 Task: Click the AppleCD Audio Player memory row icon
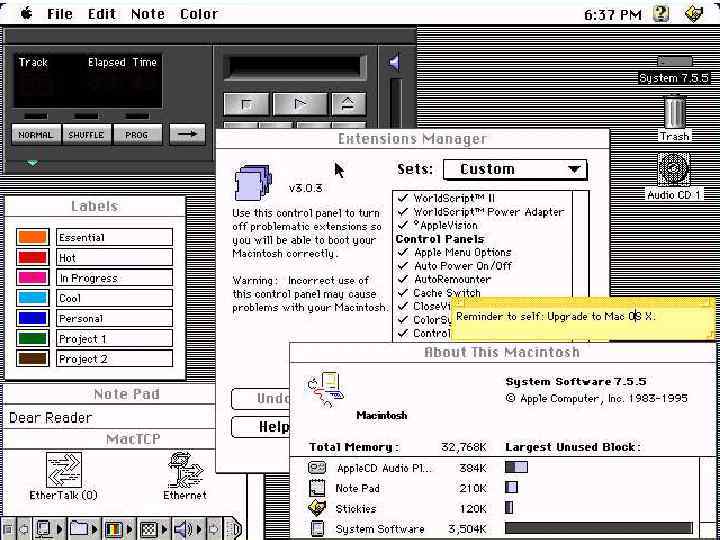point(316,468)
